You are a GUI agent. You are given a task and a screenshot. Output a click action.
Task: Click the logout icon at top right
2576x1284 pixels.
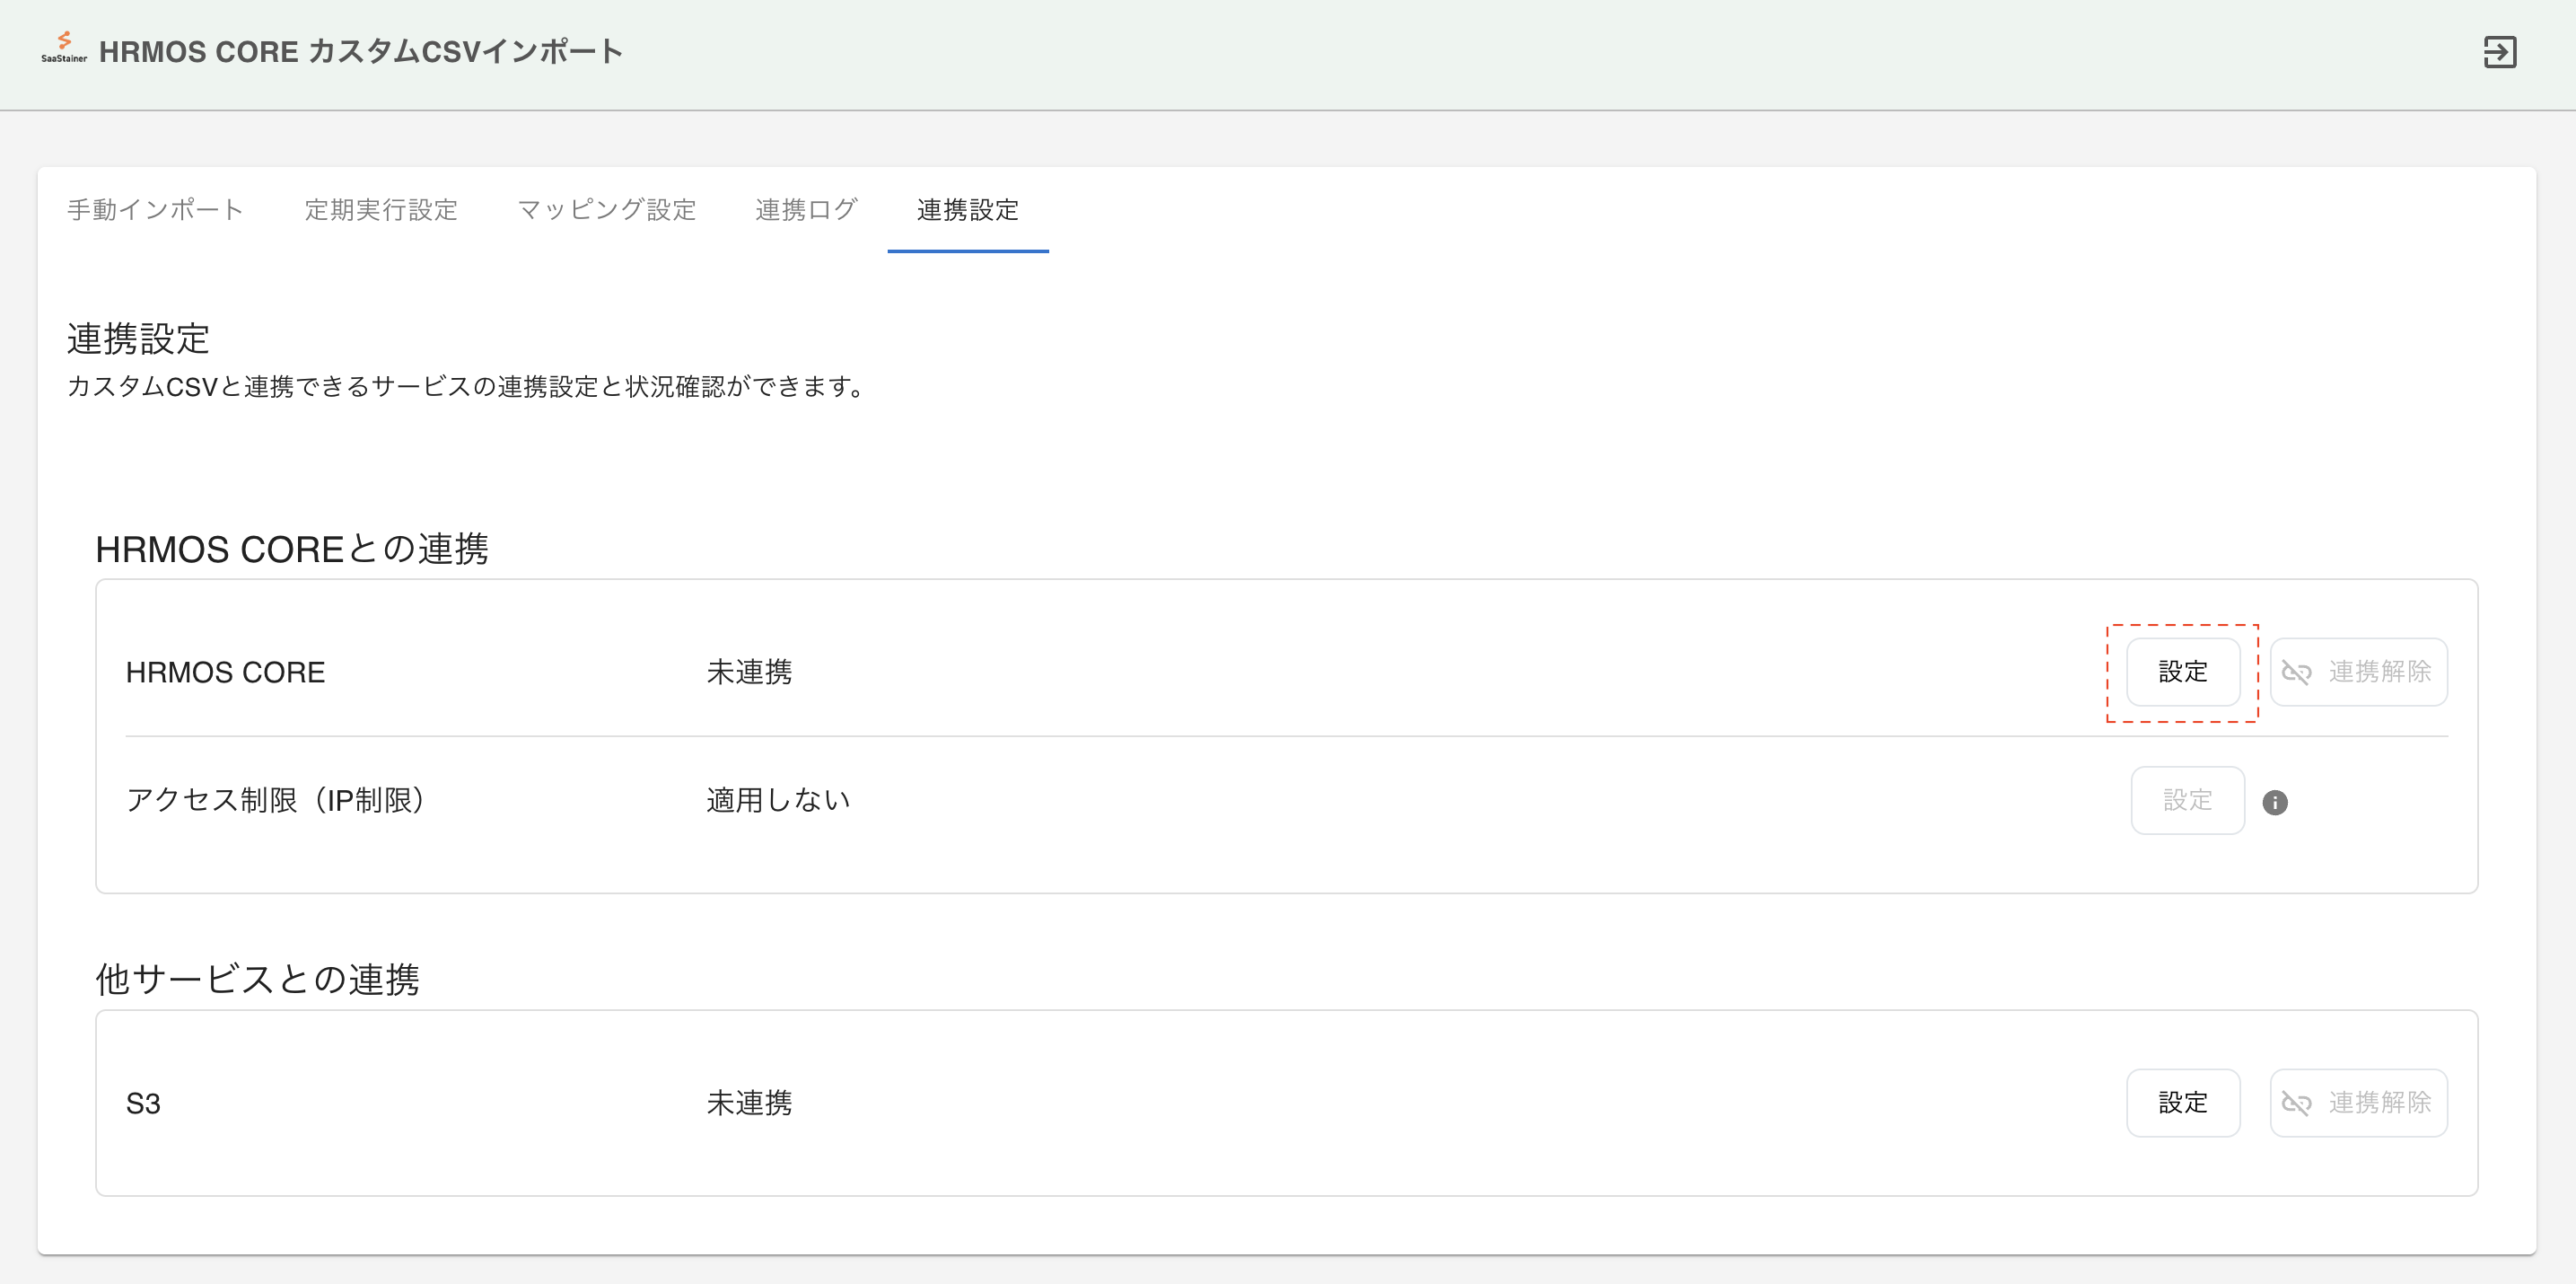click(2501, 53)
